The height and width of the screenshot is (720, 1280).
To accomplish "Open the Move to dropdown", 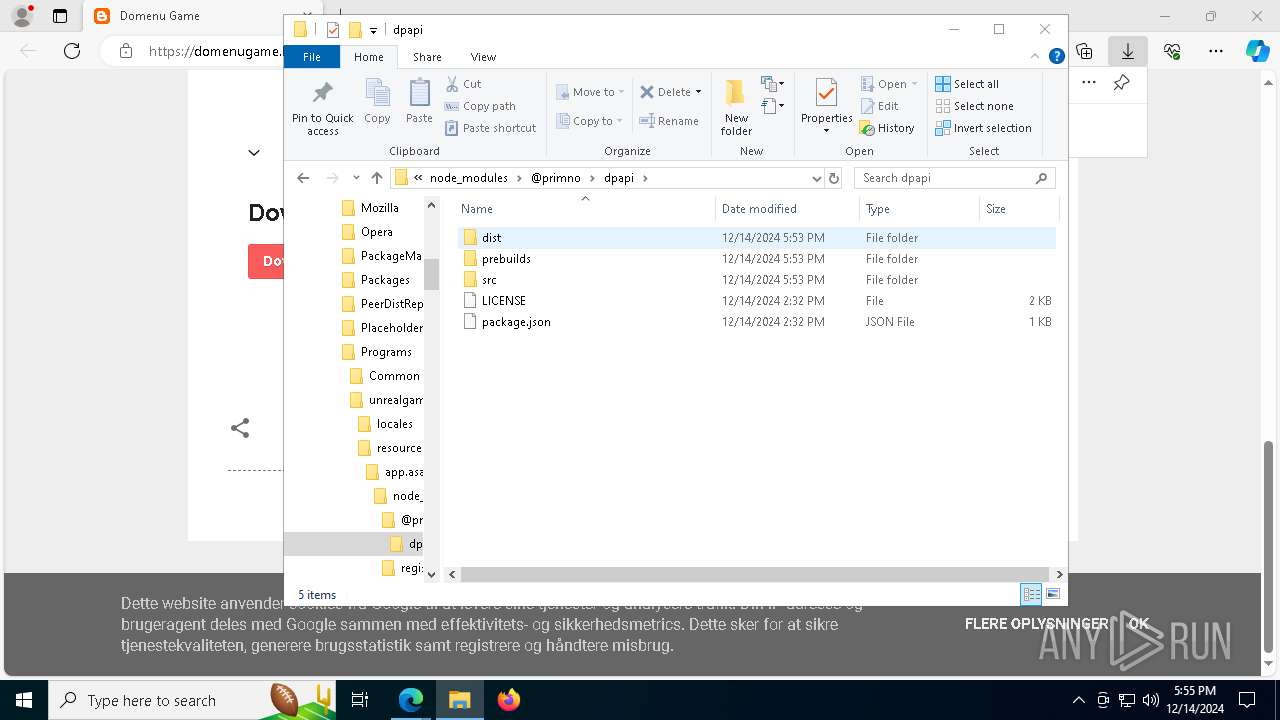I will coord(590,92).
